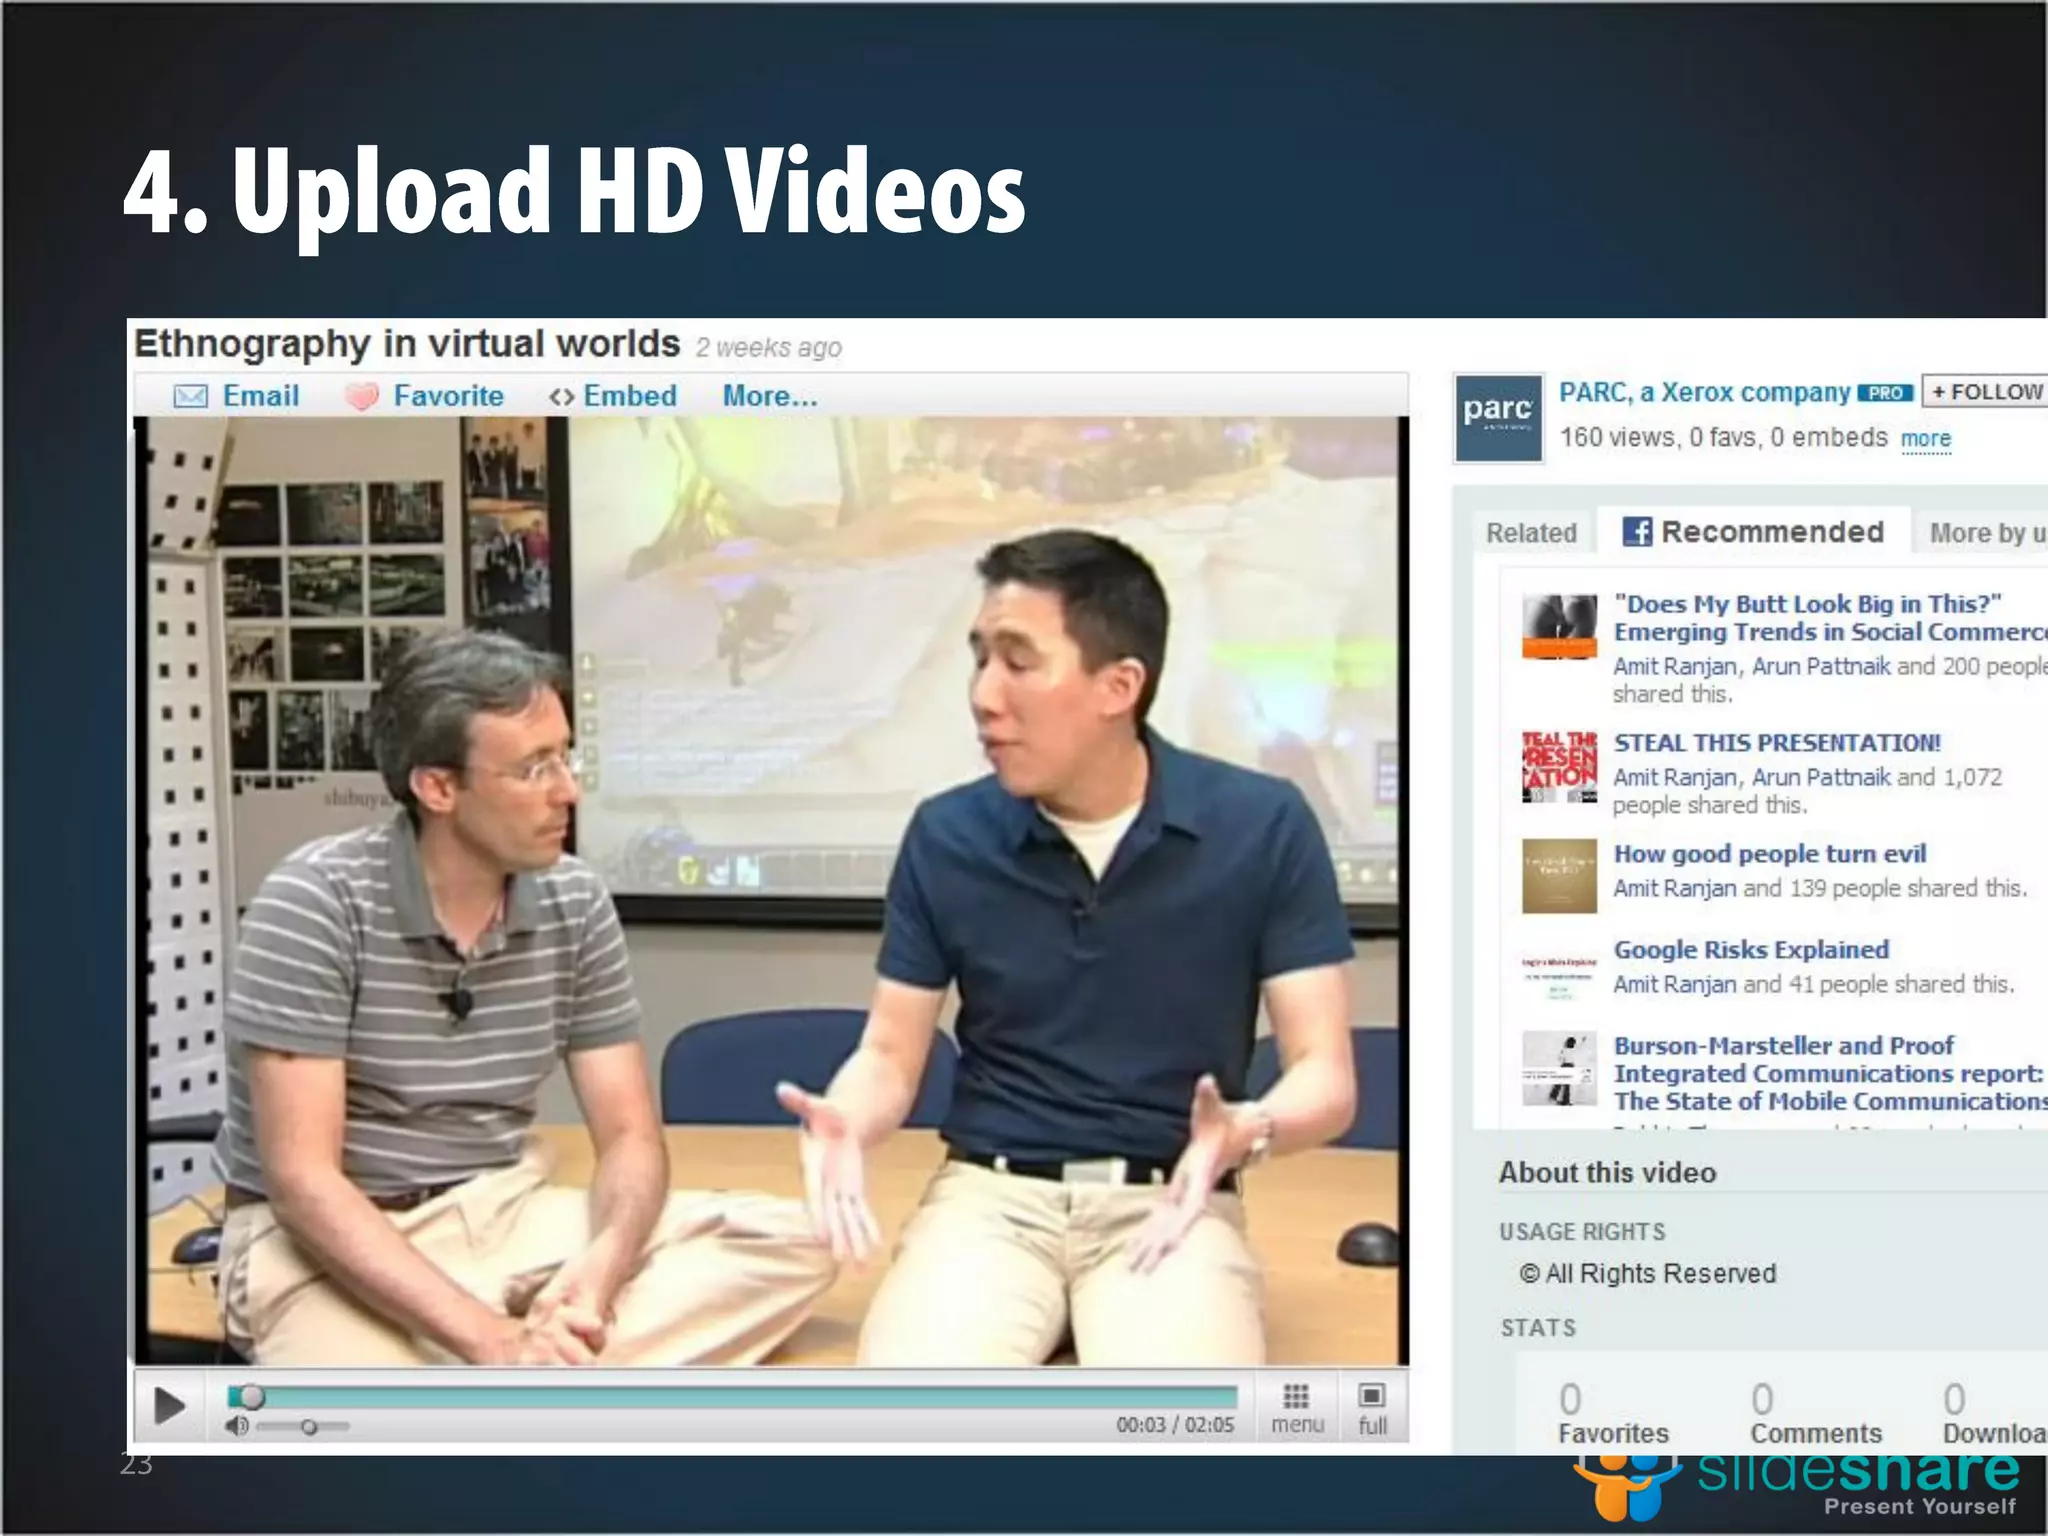Viewport: 2048px width, 1536px height.
Task: Click the Facebook icon on Recommended tab
Action: (1636, 532)
